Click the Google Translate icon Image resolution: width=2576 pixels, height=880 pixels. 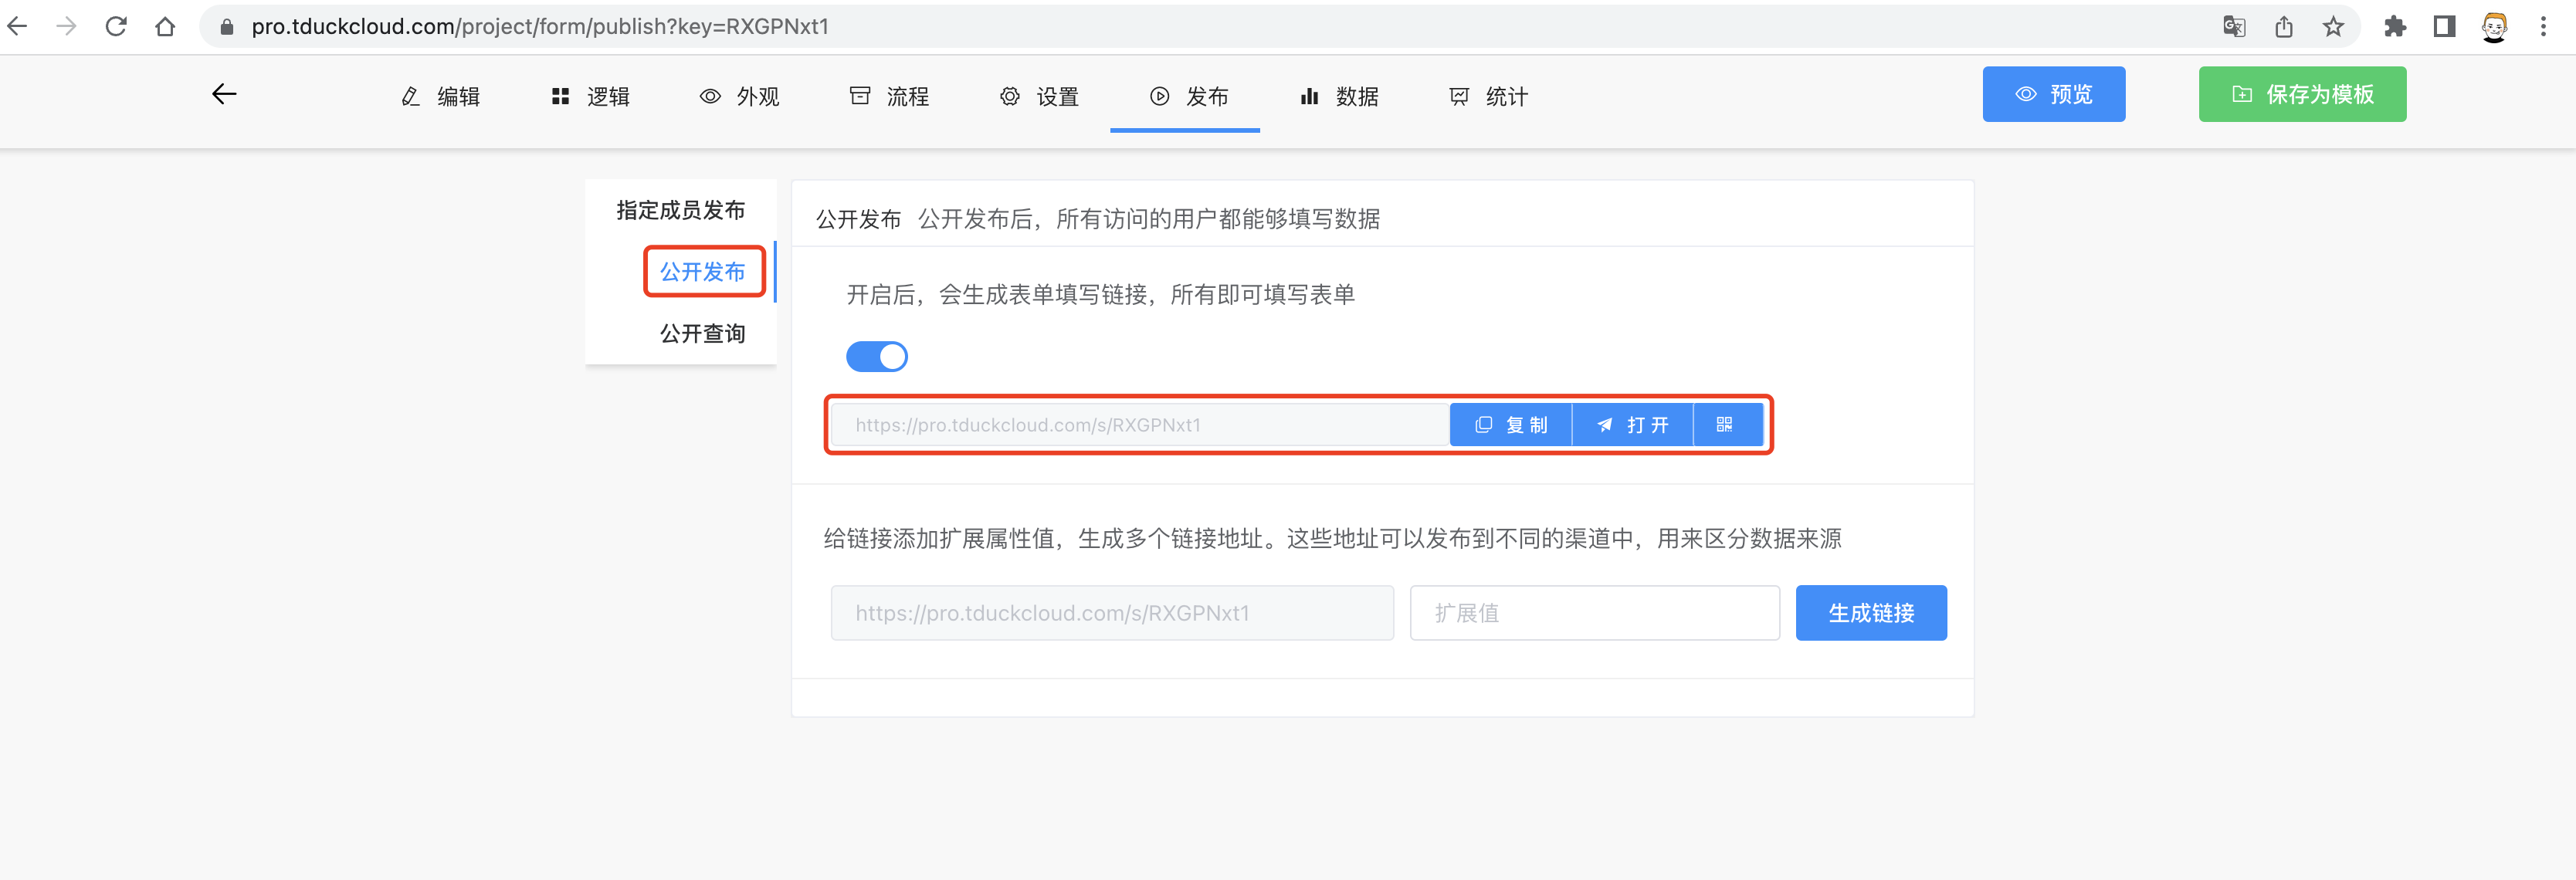(2233, 27)
